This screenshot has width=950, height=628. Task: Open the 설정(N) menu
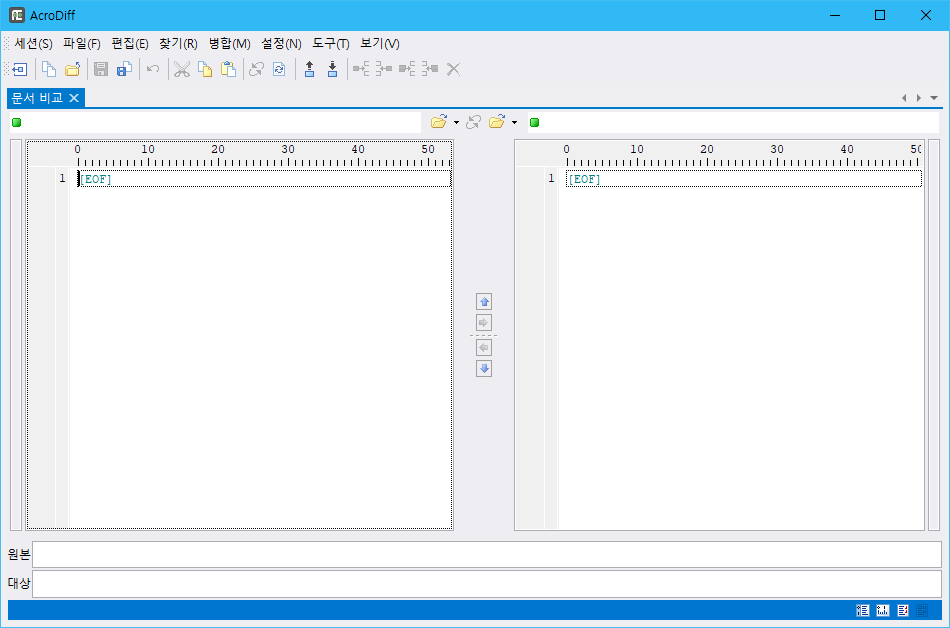click(281, 44)
